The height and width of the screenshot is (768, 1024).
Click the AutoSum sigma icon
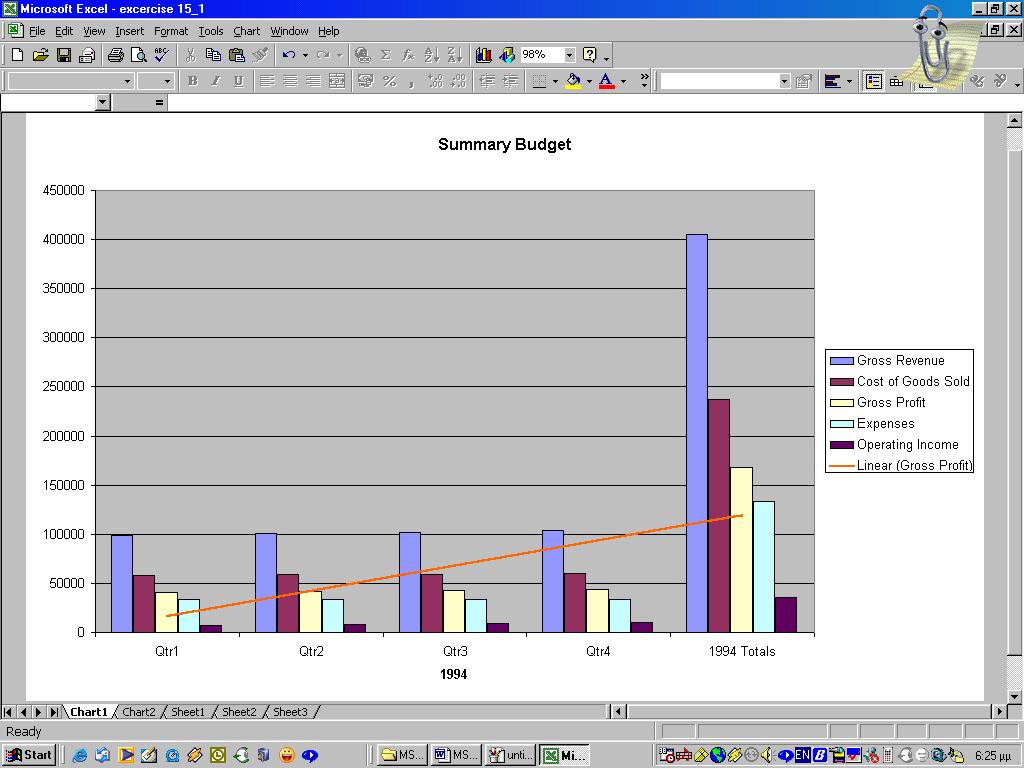click(386, 55)
